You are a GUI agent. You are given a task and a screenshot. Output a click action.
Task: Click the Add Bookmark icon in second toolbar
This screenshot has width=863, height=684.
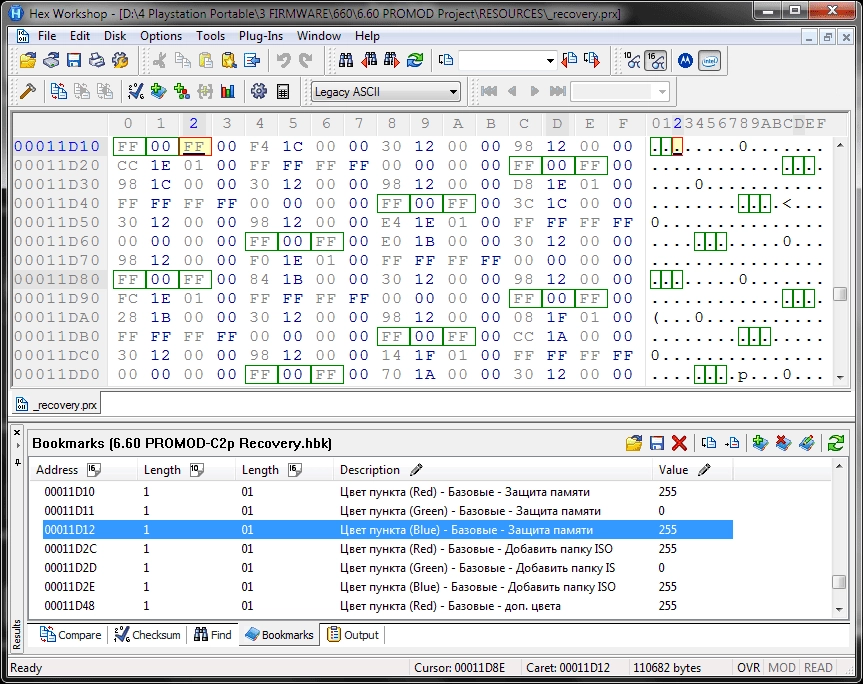159,91
